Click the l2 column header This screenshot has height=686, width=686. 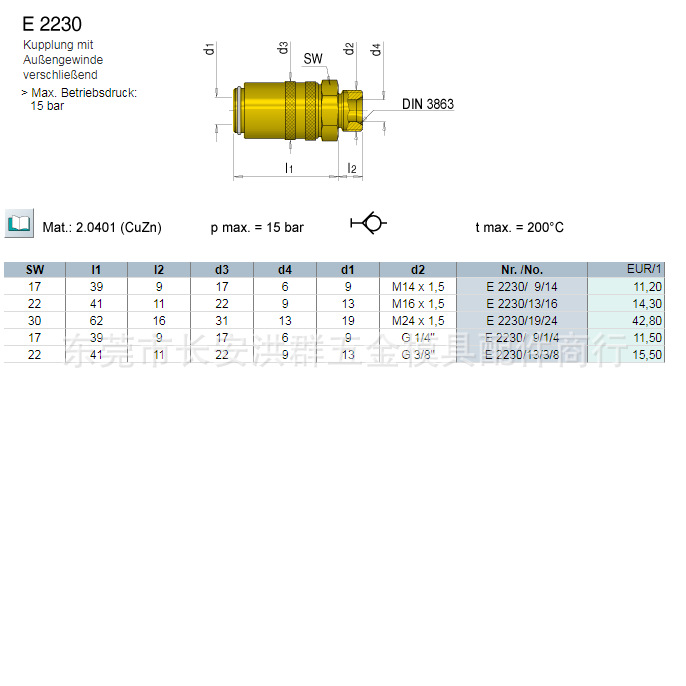[x=159, y=270]
